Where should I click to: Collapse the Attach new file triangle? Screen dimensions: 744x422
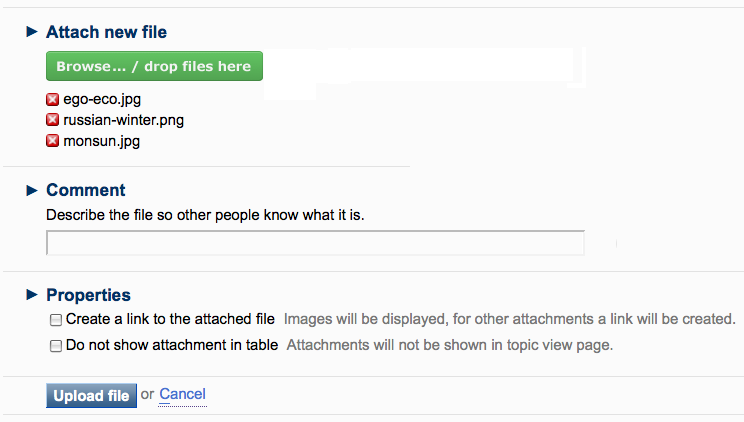[x=32, y=32]
